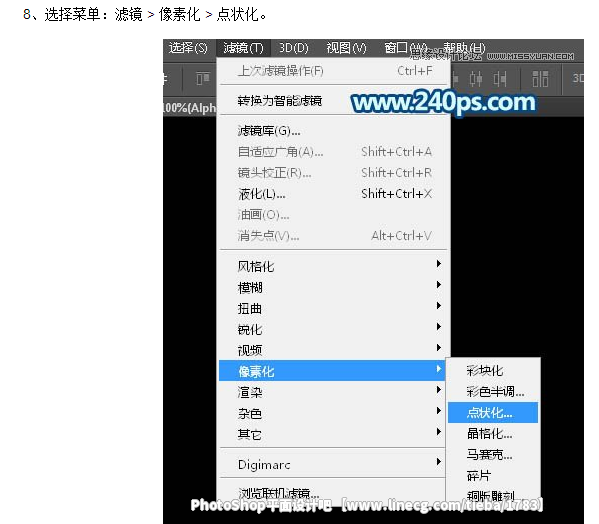599x524 pixels.
Task: Expand the 模糊 submenu
Action: coord(333,287)
